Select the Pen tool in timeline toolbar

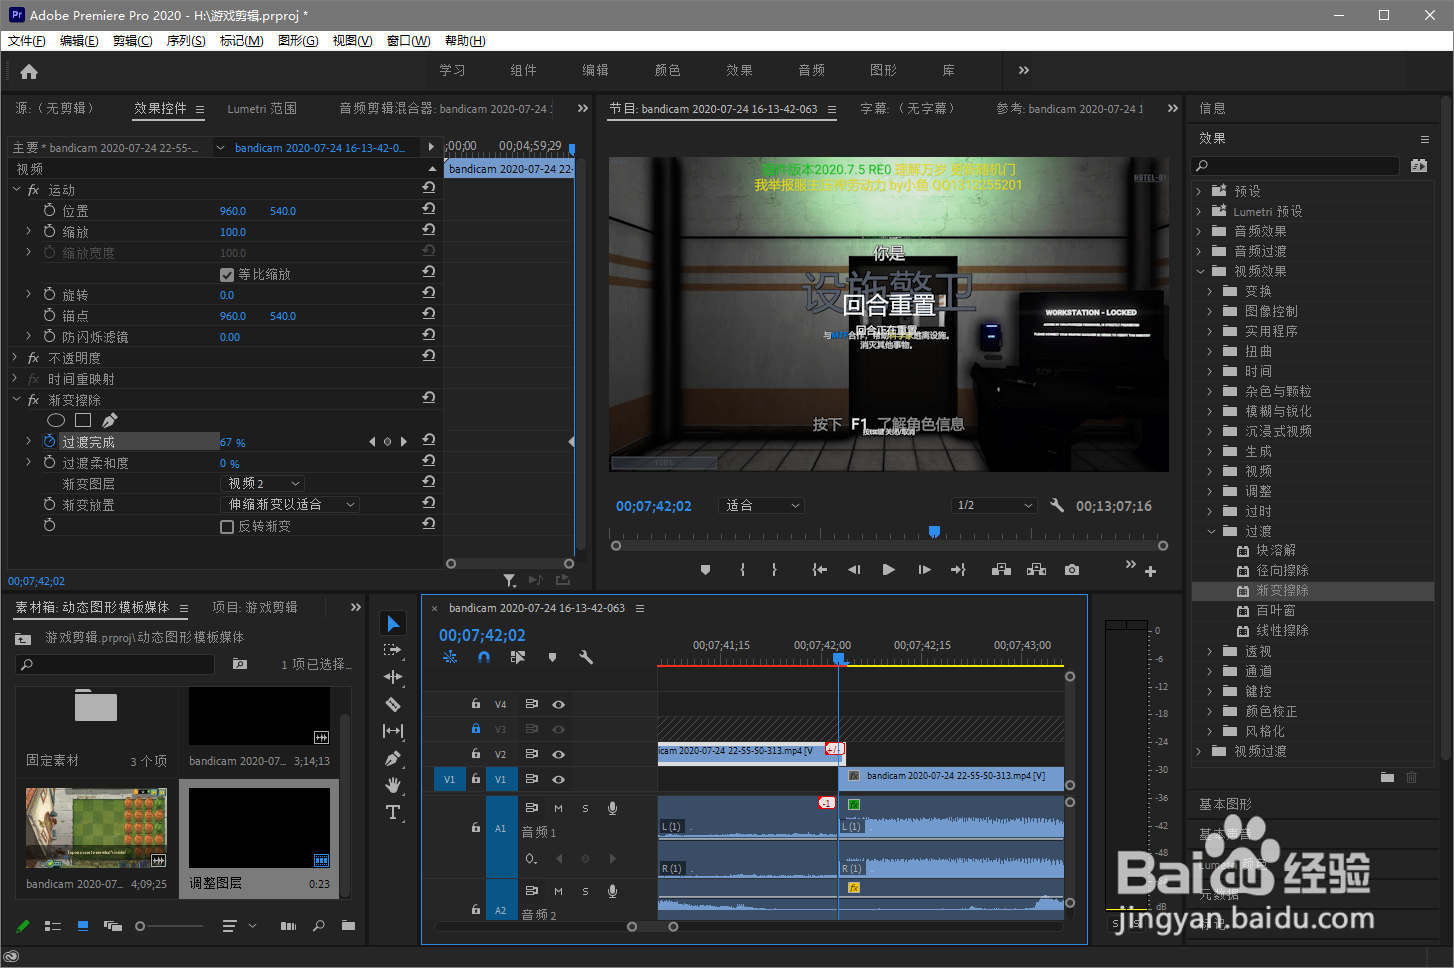click(x=393, y=758)
